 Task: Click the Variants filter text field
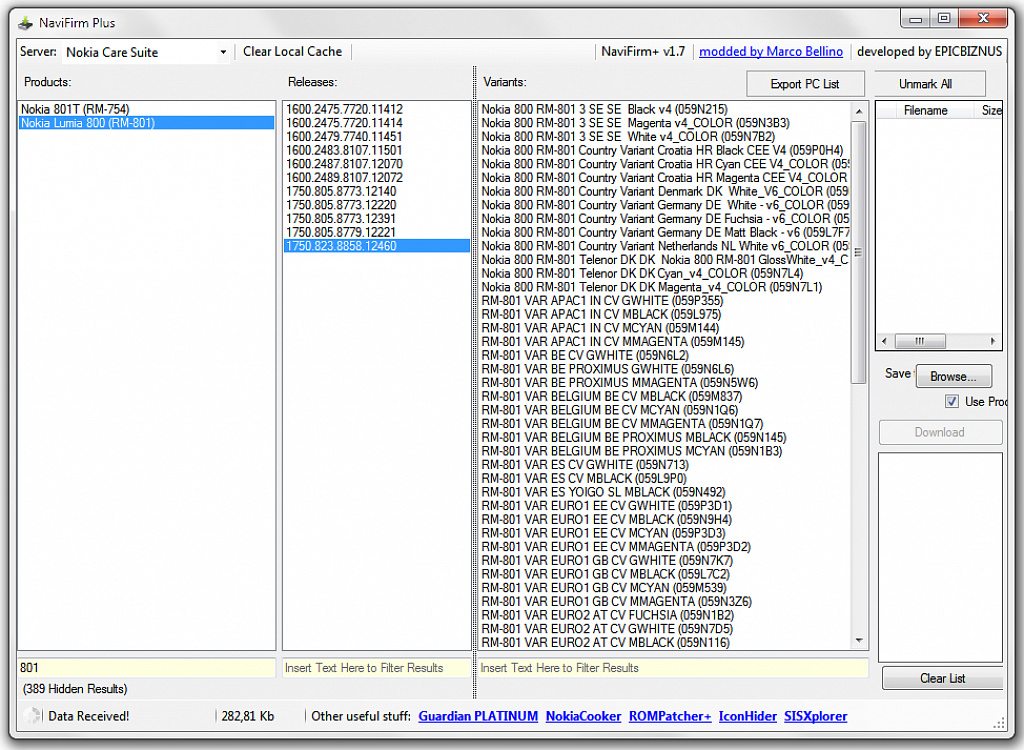pos(673,668)
